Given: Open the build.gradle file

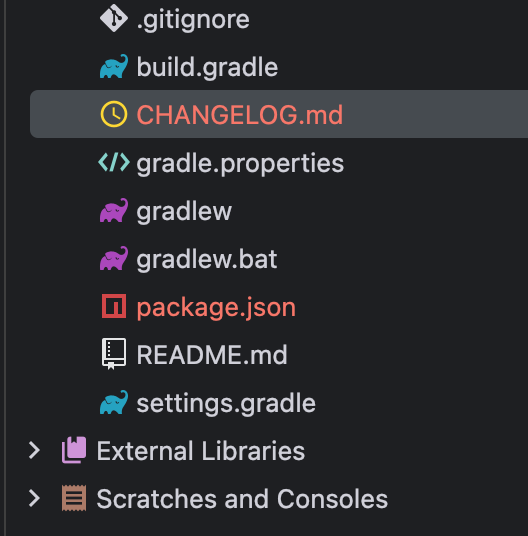Looking at the screenshot, I should click(x=207, y=67).
